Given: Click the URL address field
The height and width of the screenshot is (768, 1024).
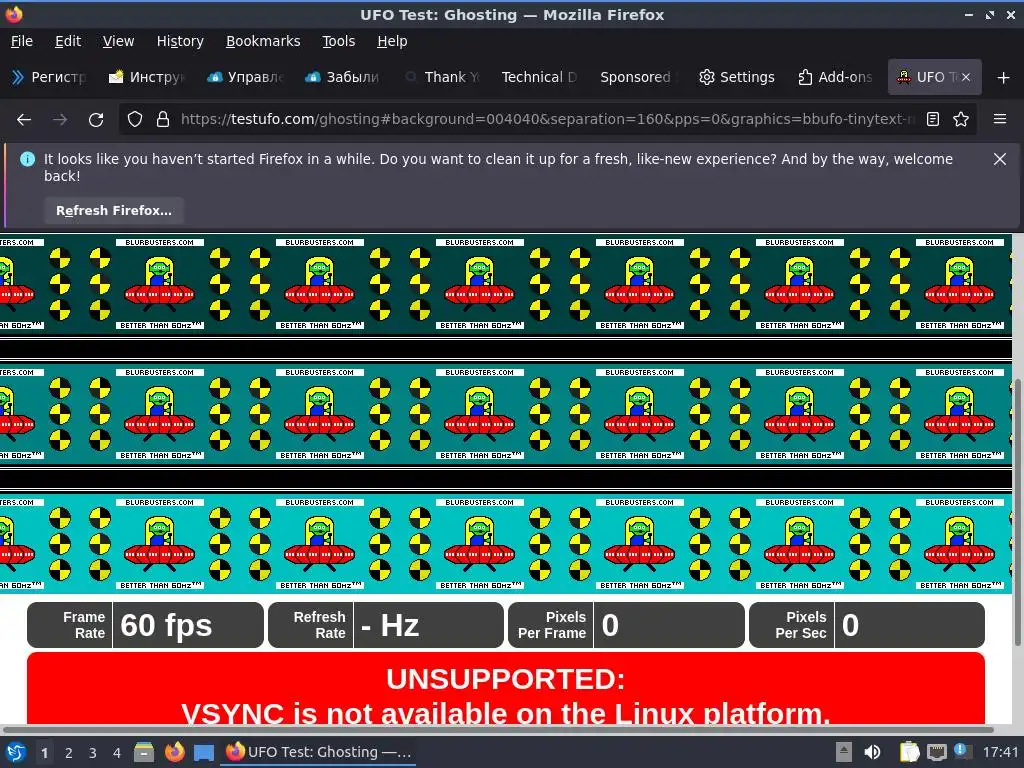Looking at the screenshot, I should [547, 120].
